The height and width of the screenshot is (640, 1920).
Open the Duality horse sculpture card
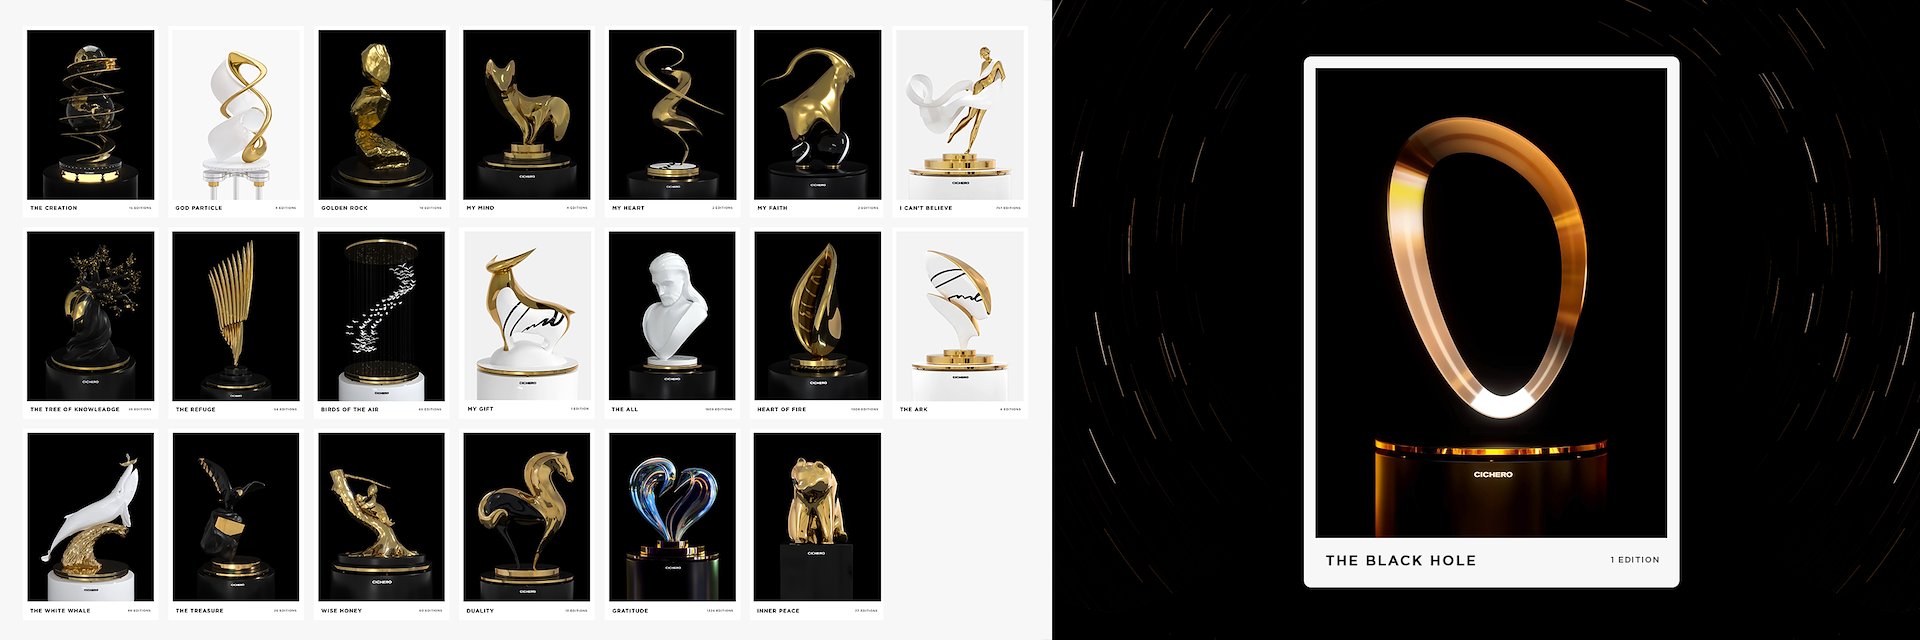(x=527, y=524)
